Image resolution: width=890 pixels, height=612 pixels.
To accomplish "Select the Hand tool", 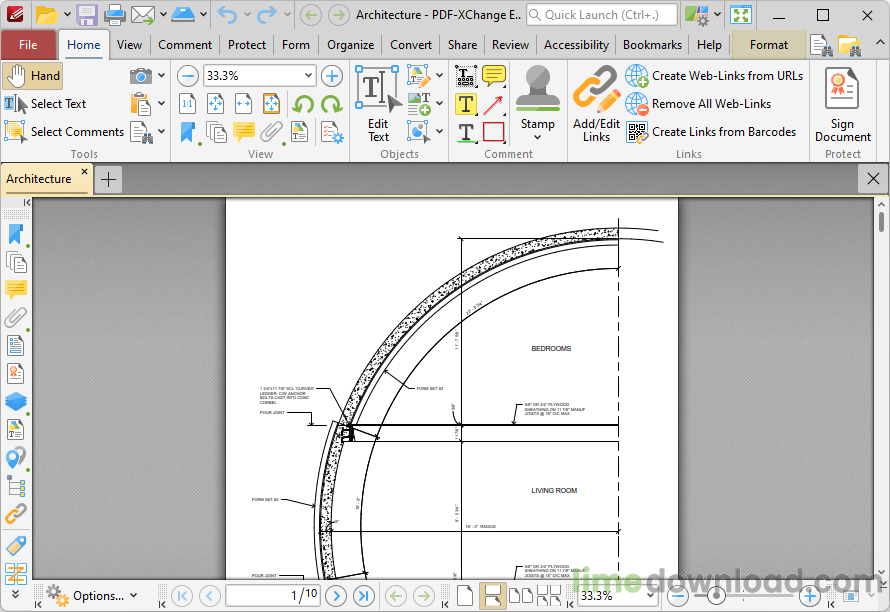I will [x=32, y=75].
